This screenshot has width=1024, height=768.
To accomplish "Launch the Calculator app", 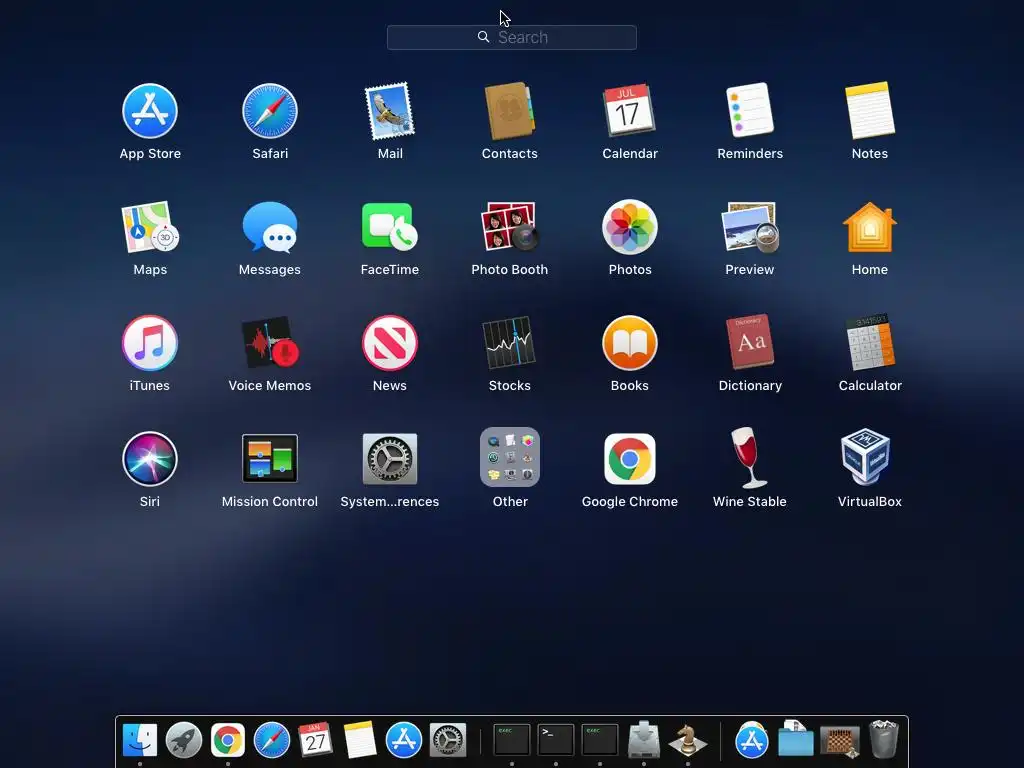I will [870, 342].
